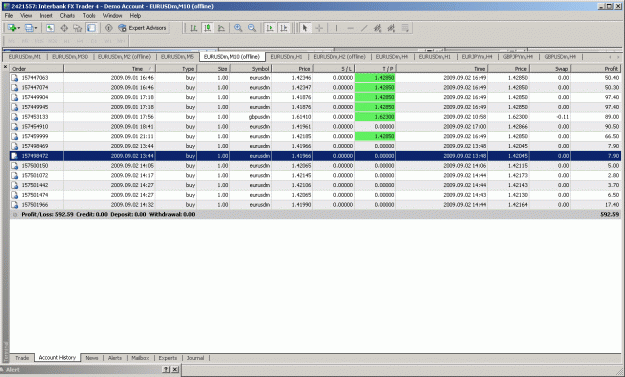Switch to EURUSDm,M1 chart tab
This screenshot has height=377, width=625.
tap(25, 57)
